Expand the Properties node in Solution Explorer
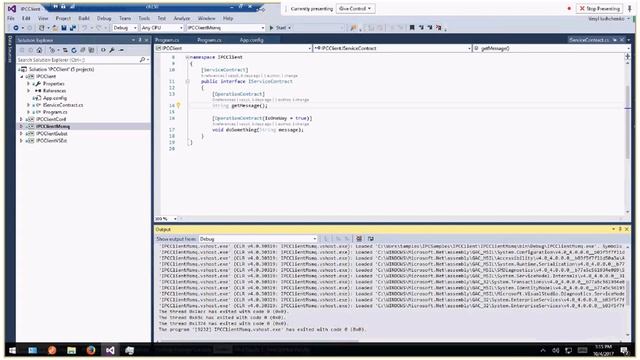 coord(29,84)
